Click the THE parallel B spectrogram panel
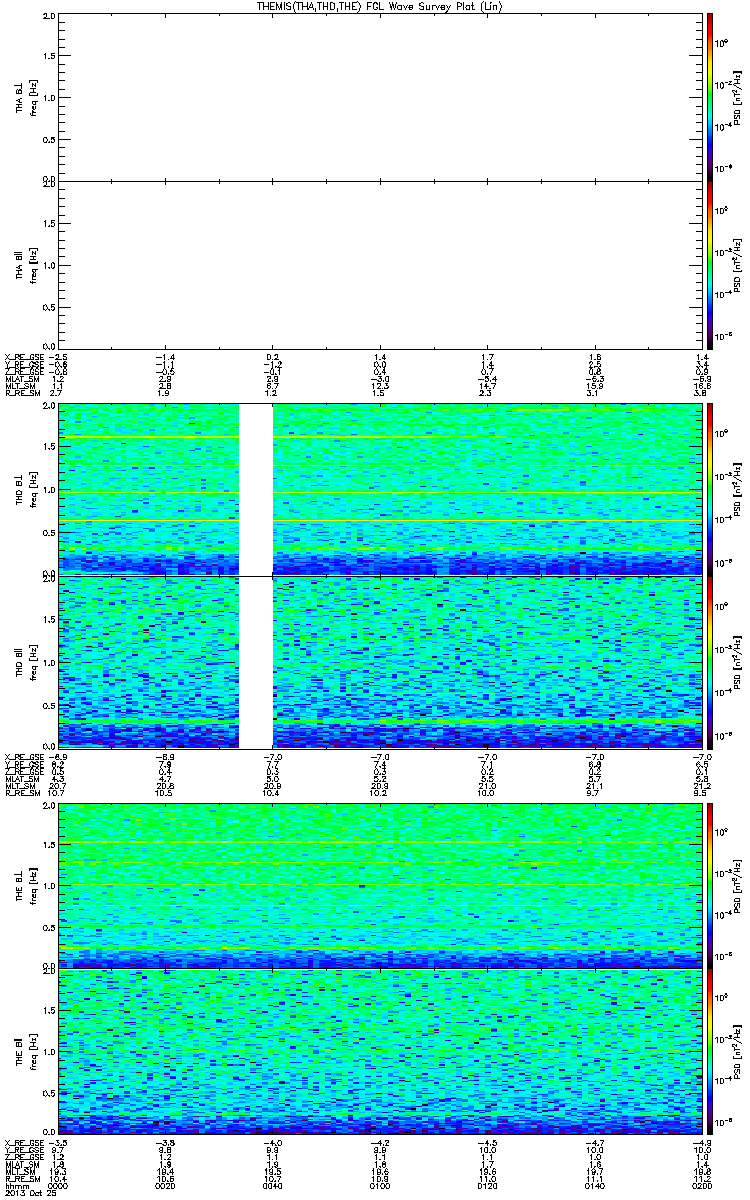Viewport: 750px width, 1200px height. pyautogui.click(x=379, y=1052)
